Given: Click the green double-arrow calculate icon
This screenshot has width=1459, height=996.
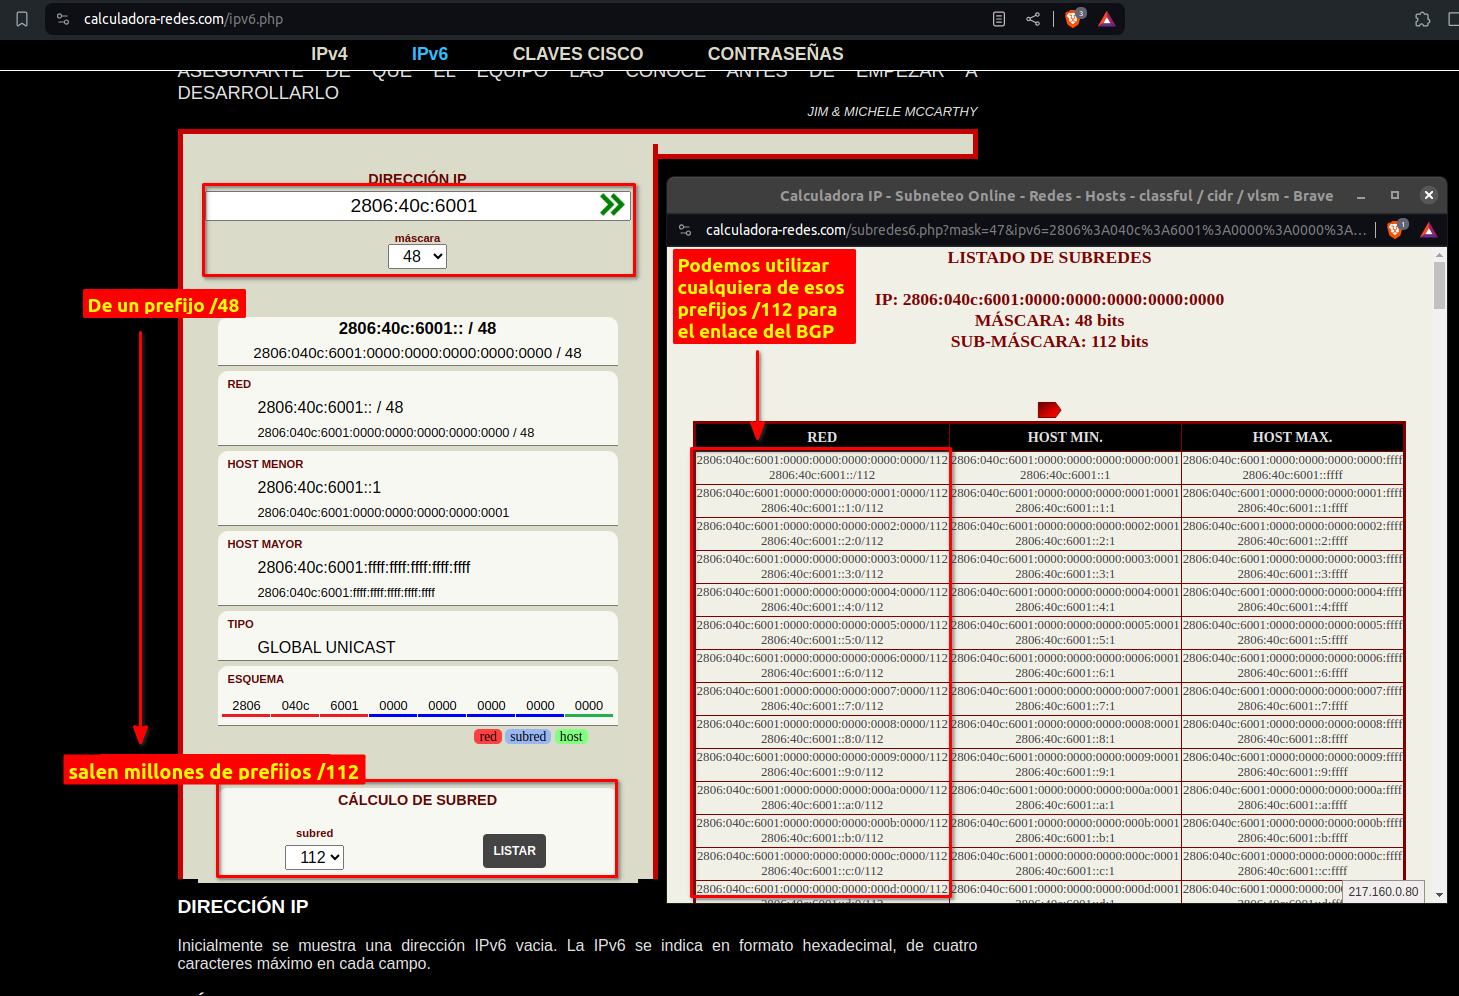Looking at the screenshot, I should point(611,205).
